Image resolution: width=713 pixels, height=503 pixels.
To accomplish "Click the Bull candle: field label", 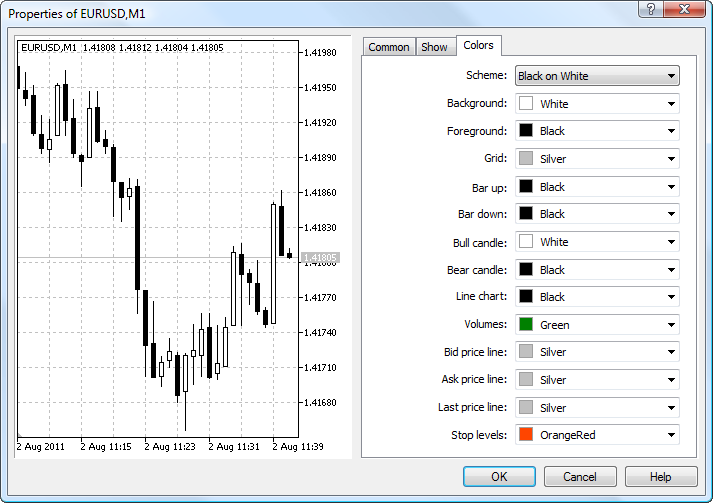I will tap(480, 243).
